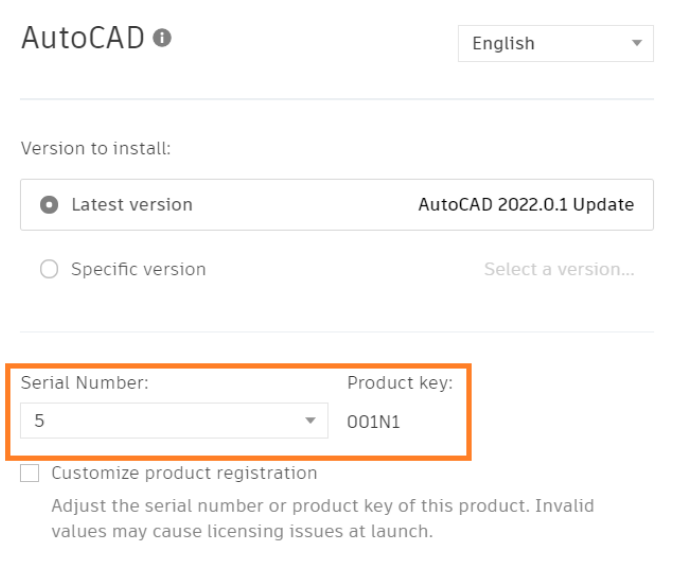
Task: Click the 'Version to install:' heading
Action: (95, 149)
